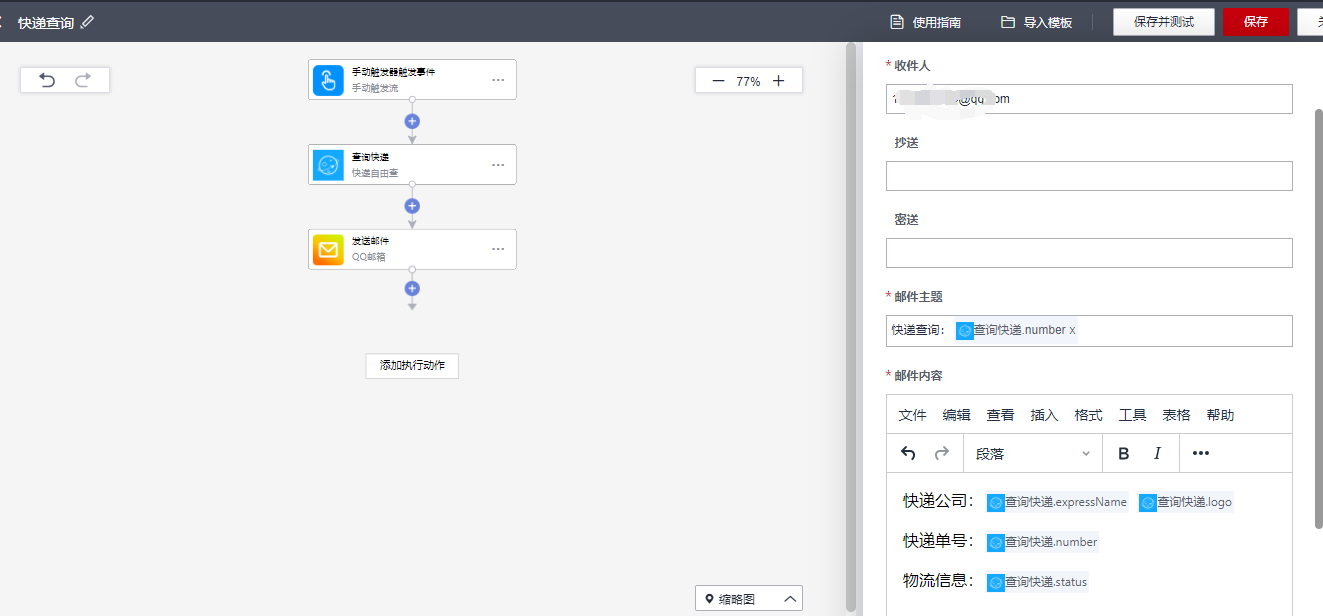Open the 工具 editor menu
1323x616 pixels.
[x=1132, y=415]
